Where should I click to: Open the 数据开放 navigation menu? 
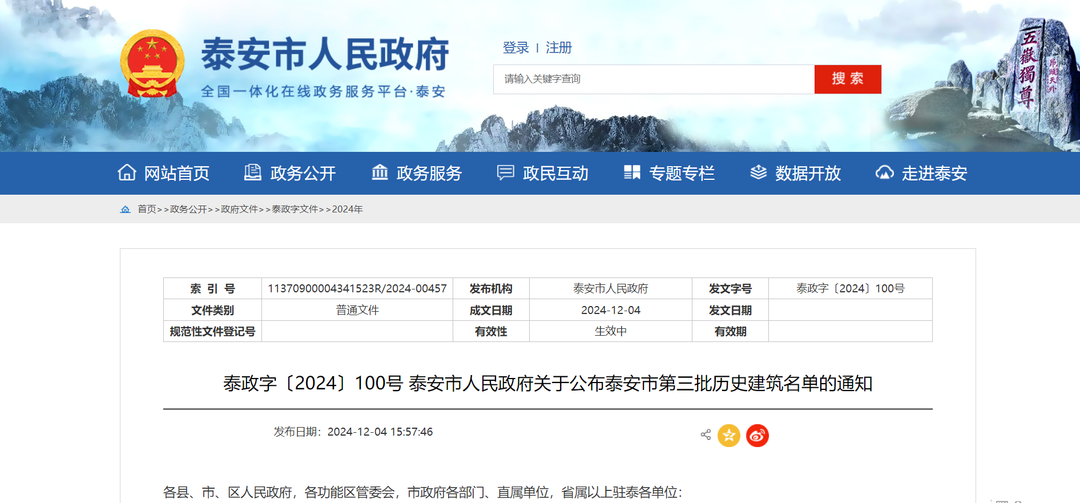click(x=808, y=173)
